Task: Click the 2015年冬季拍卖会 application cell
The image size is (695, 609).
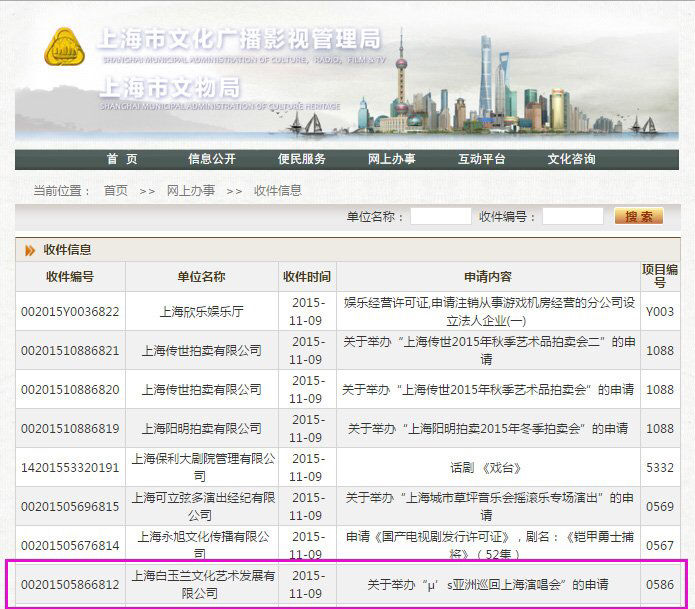Action: (x=488, y=429)
